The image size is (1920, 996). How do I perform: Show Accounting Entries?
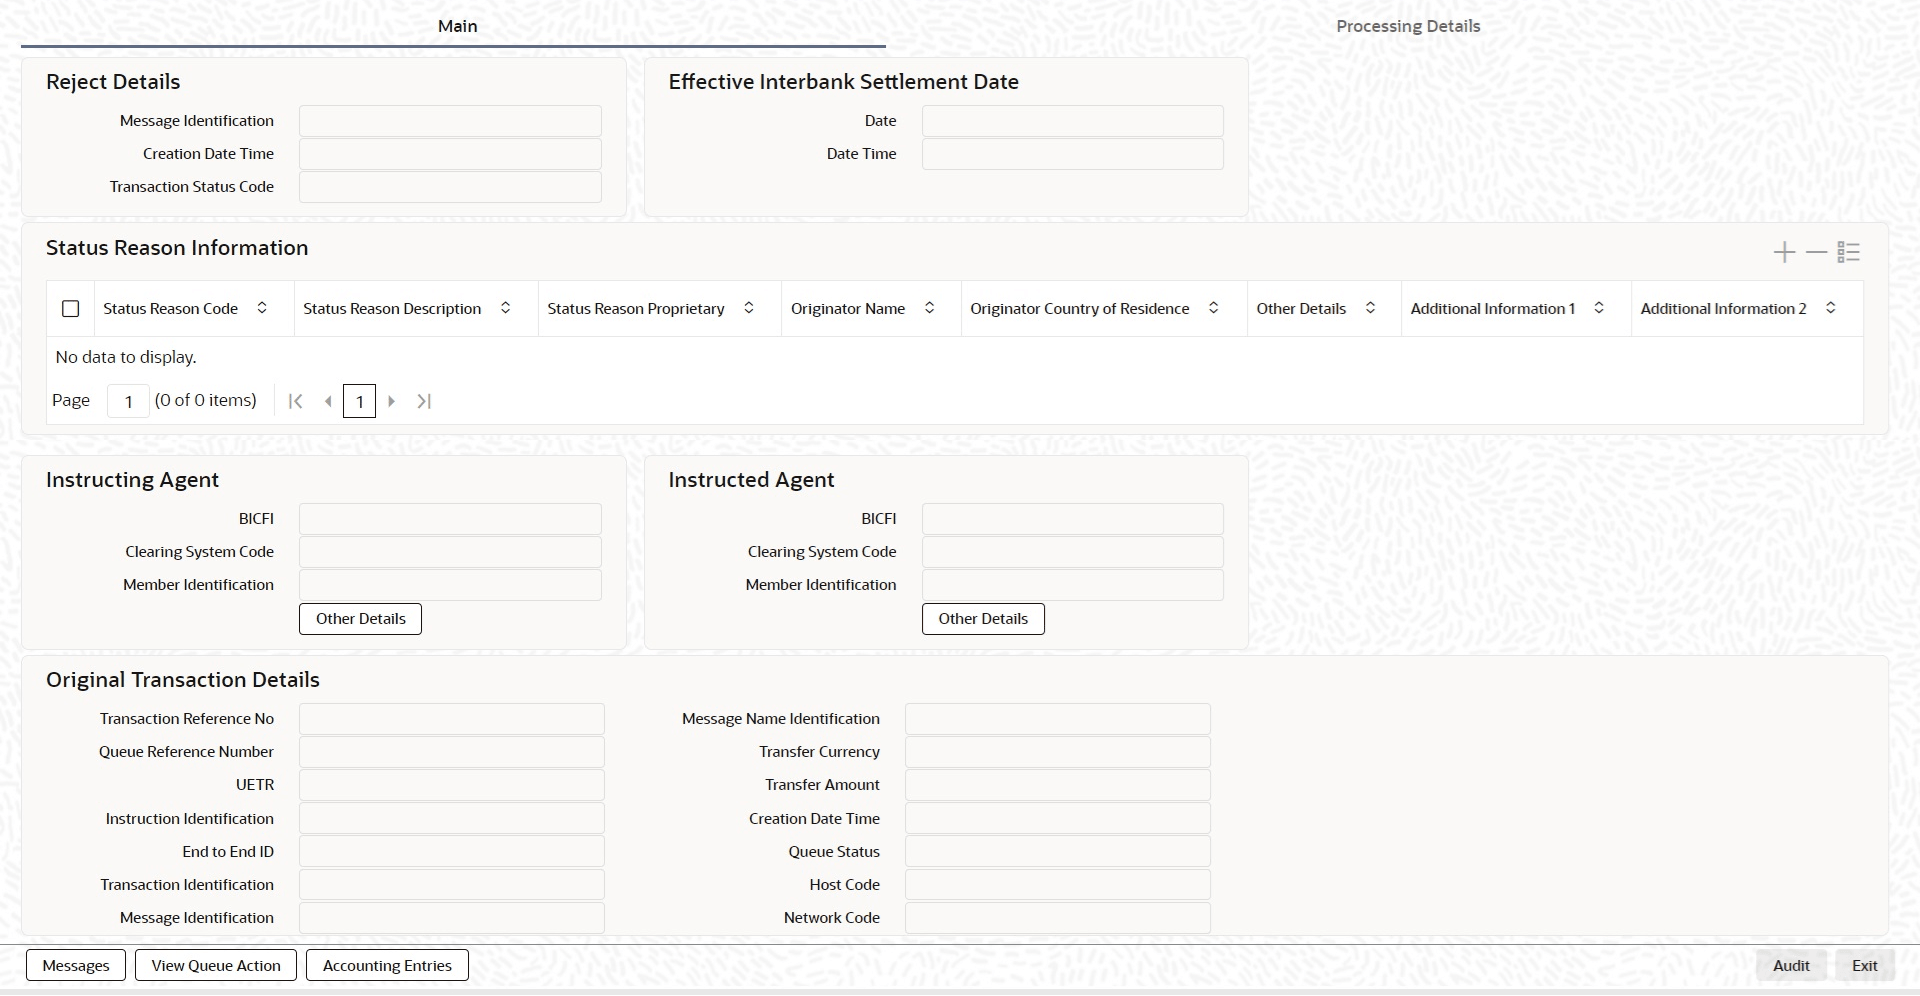(387, 965)
